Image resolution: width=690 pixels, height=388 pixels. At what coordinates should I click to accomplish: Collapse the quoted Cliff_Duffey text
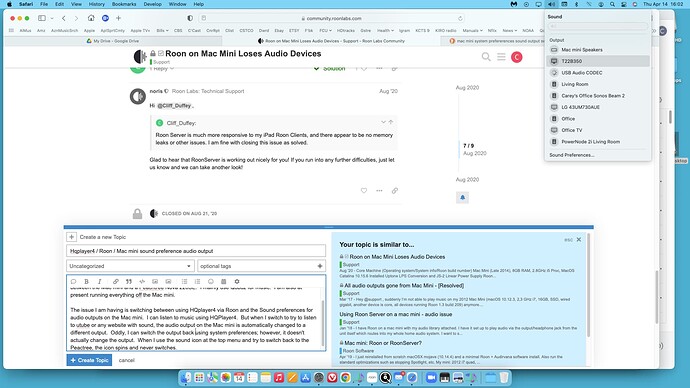pos(383,122)
